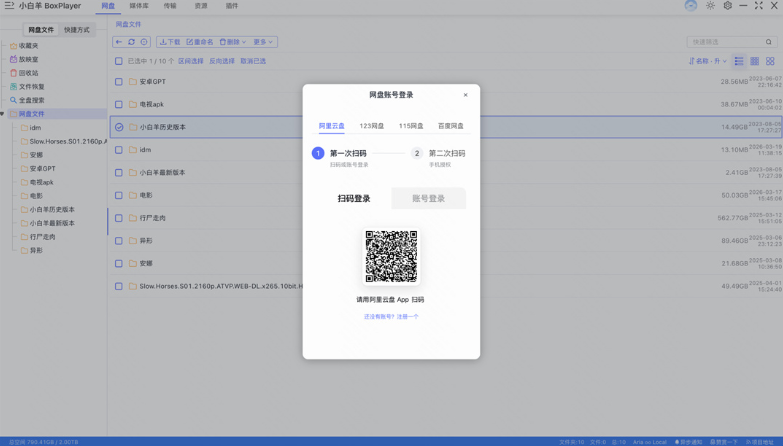This screenshot has width=783, height=446.
Task: Open settings with the gear icon
Action: coord(728,5)
